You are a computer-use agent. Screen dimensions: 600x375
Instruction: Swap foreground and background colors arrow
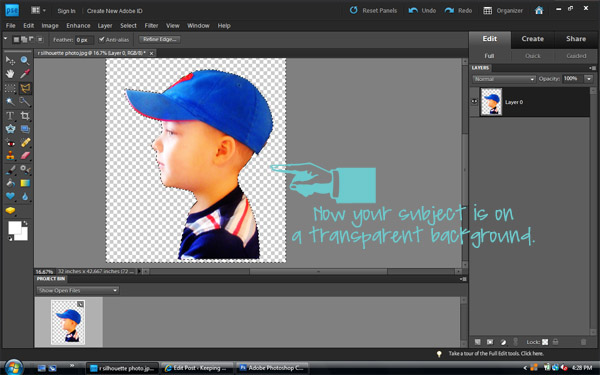click(26, 223)
